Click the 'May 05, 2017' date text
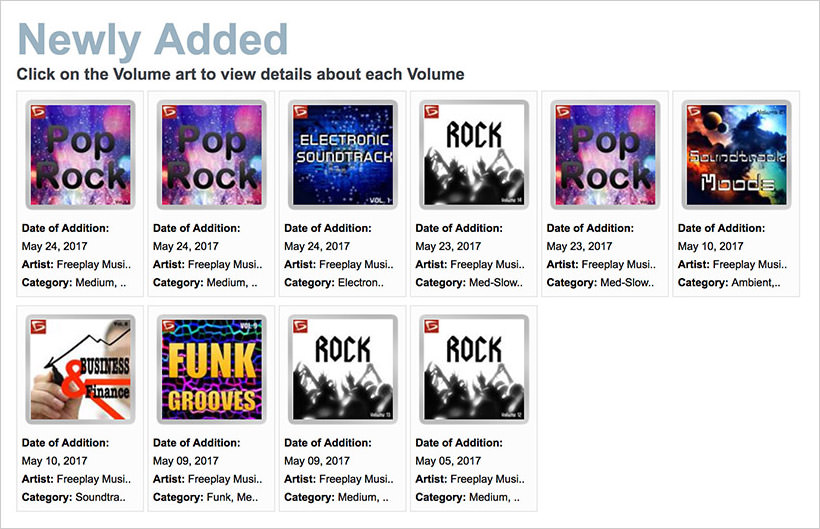 pyautogui.click(x=448, y=461)
